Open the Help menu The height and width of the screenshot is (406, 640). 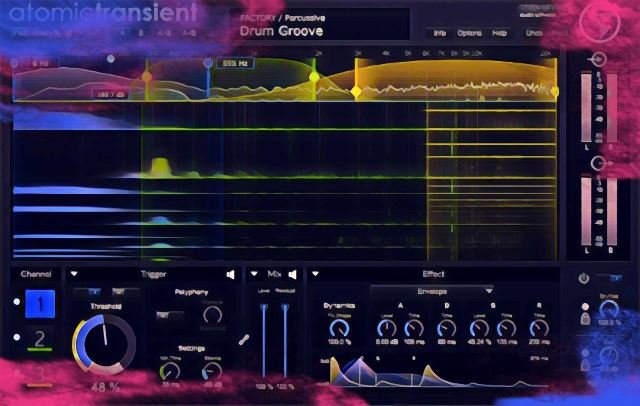point(499,33)
